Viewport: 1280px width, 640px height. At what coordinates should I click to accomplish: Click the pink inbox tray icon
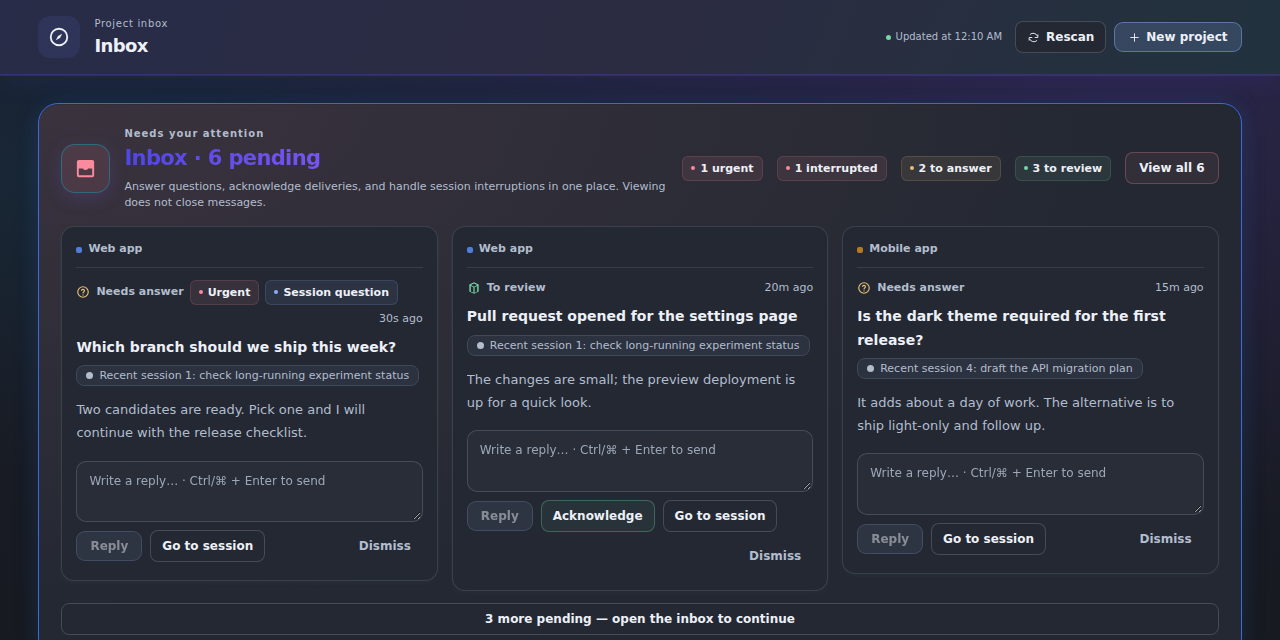click(85, 168)
